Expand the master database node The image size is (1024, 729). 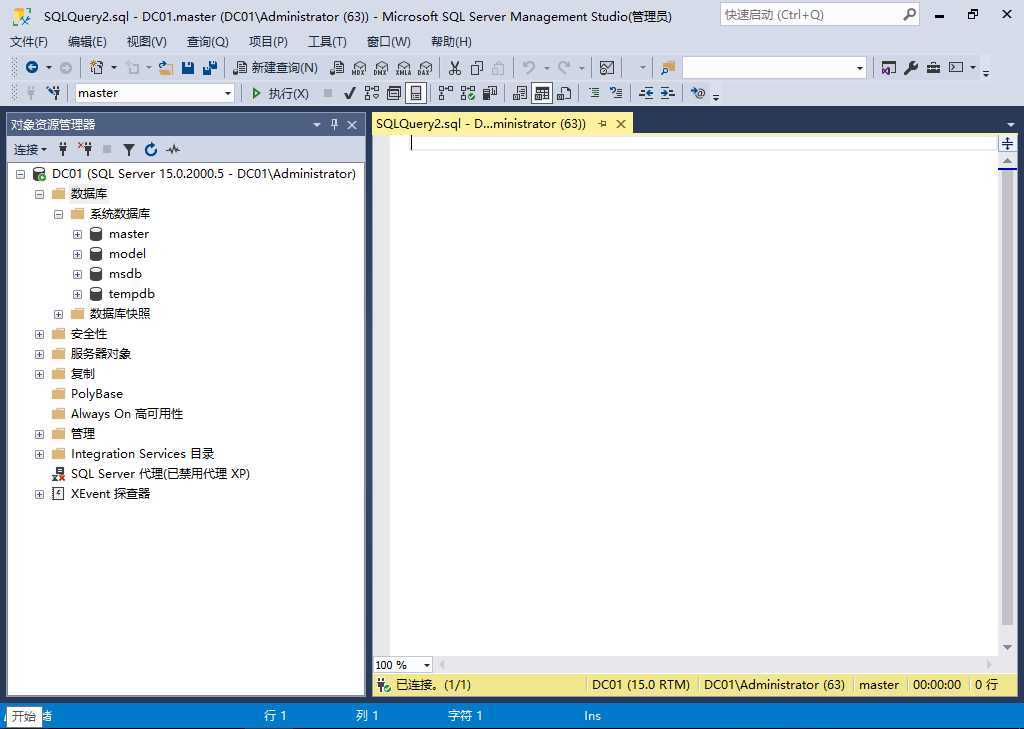click(77, 234)
